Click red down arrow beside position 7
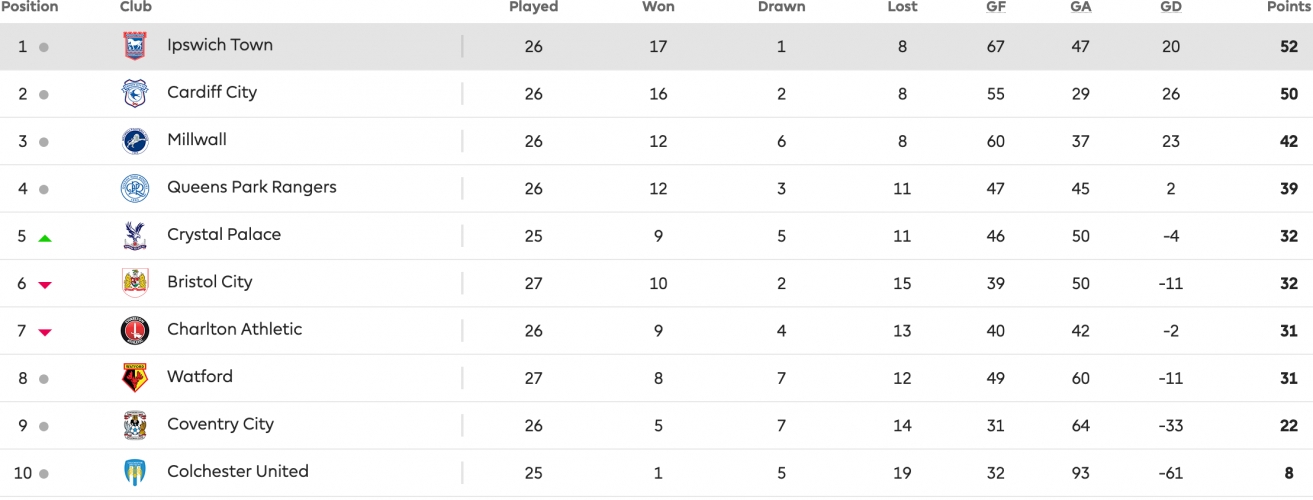Viewport: 1313px width, 500px height. (x=44, y=332)
